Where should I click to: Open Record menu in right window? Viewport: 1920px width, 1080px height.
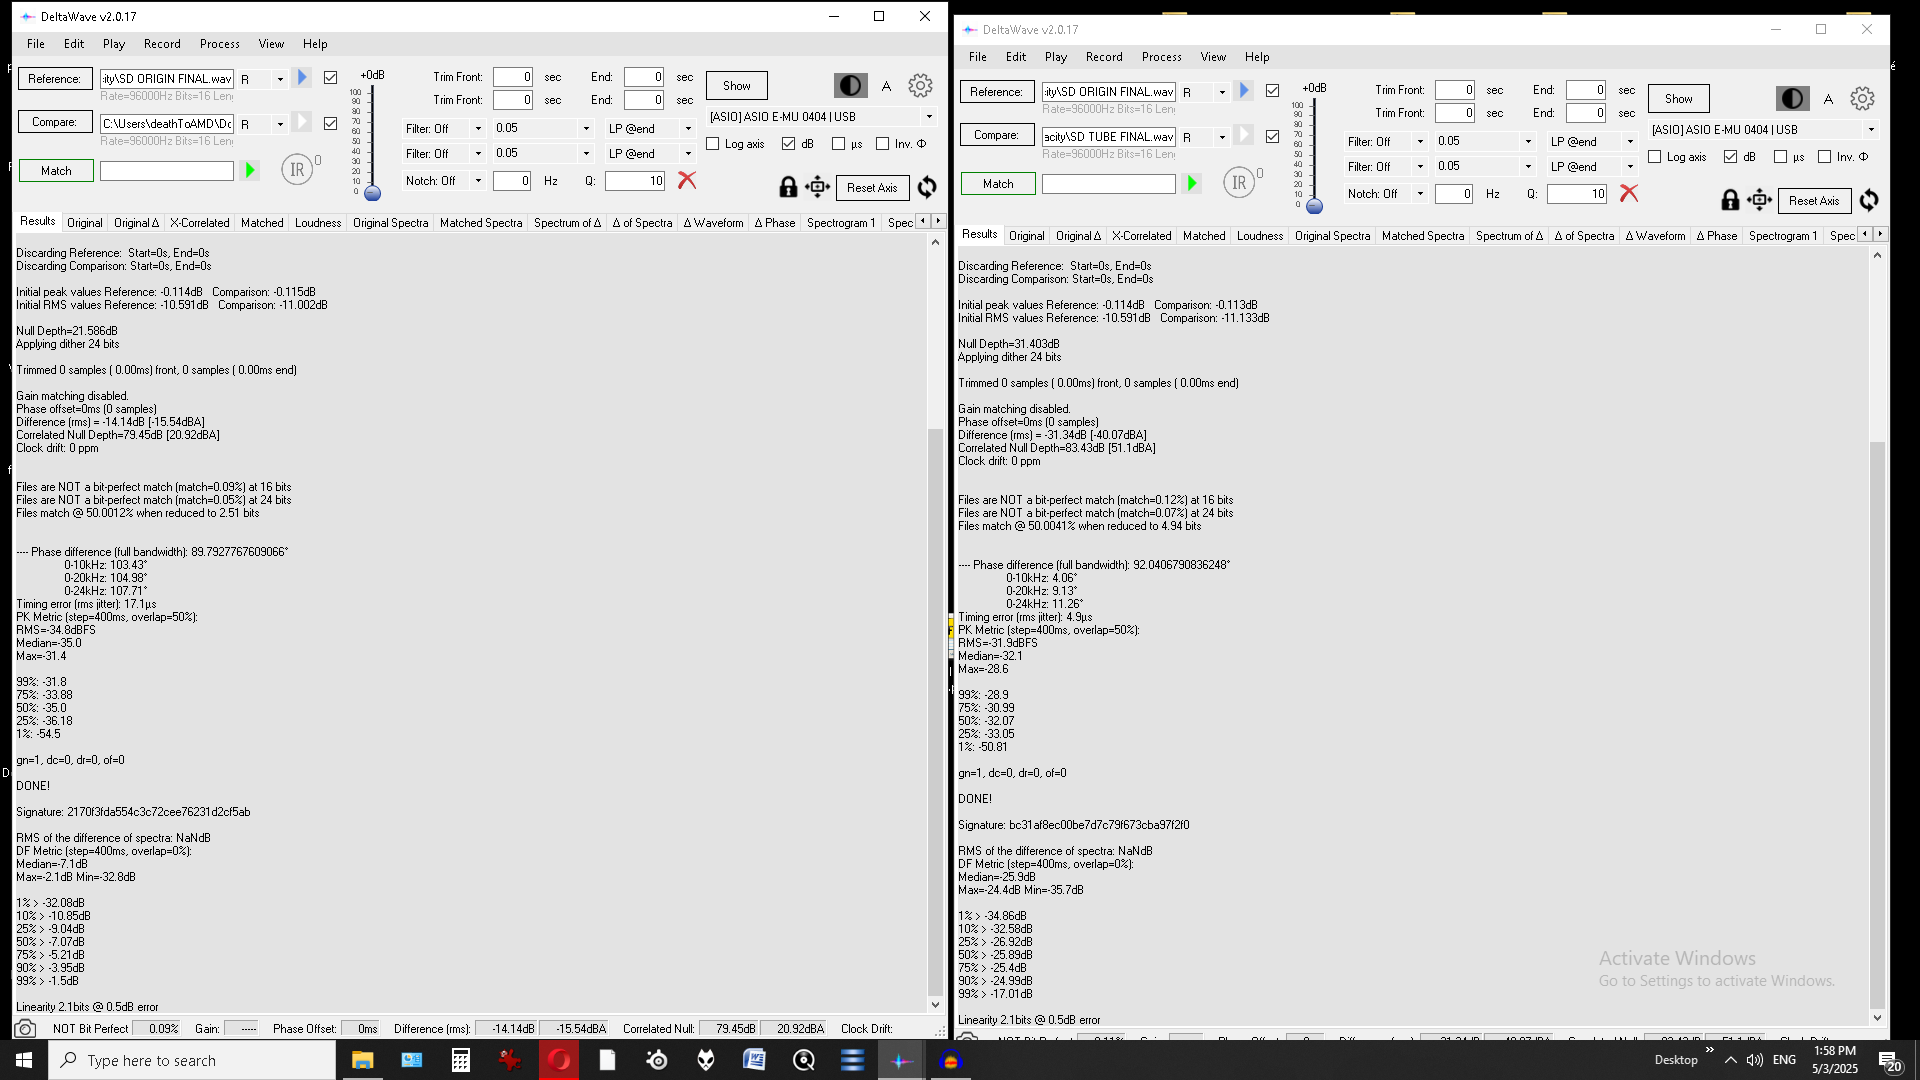pyautogui.click(x=1104, y=57)
